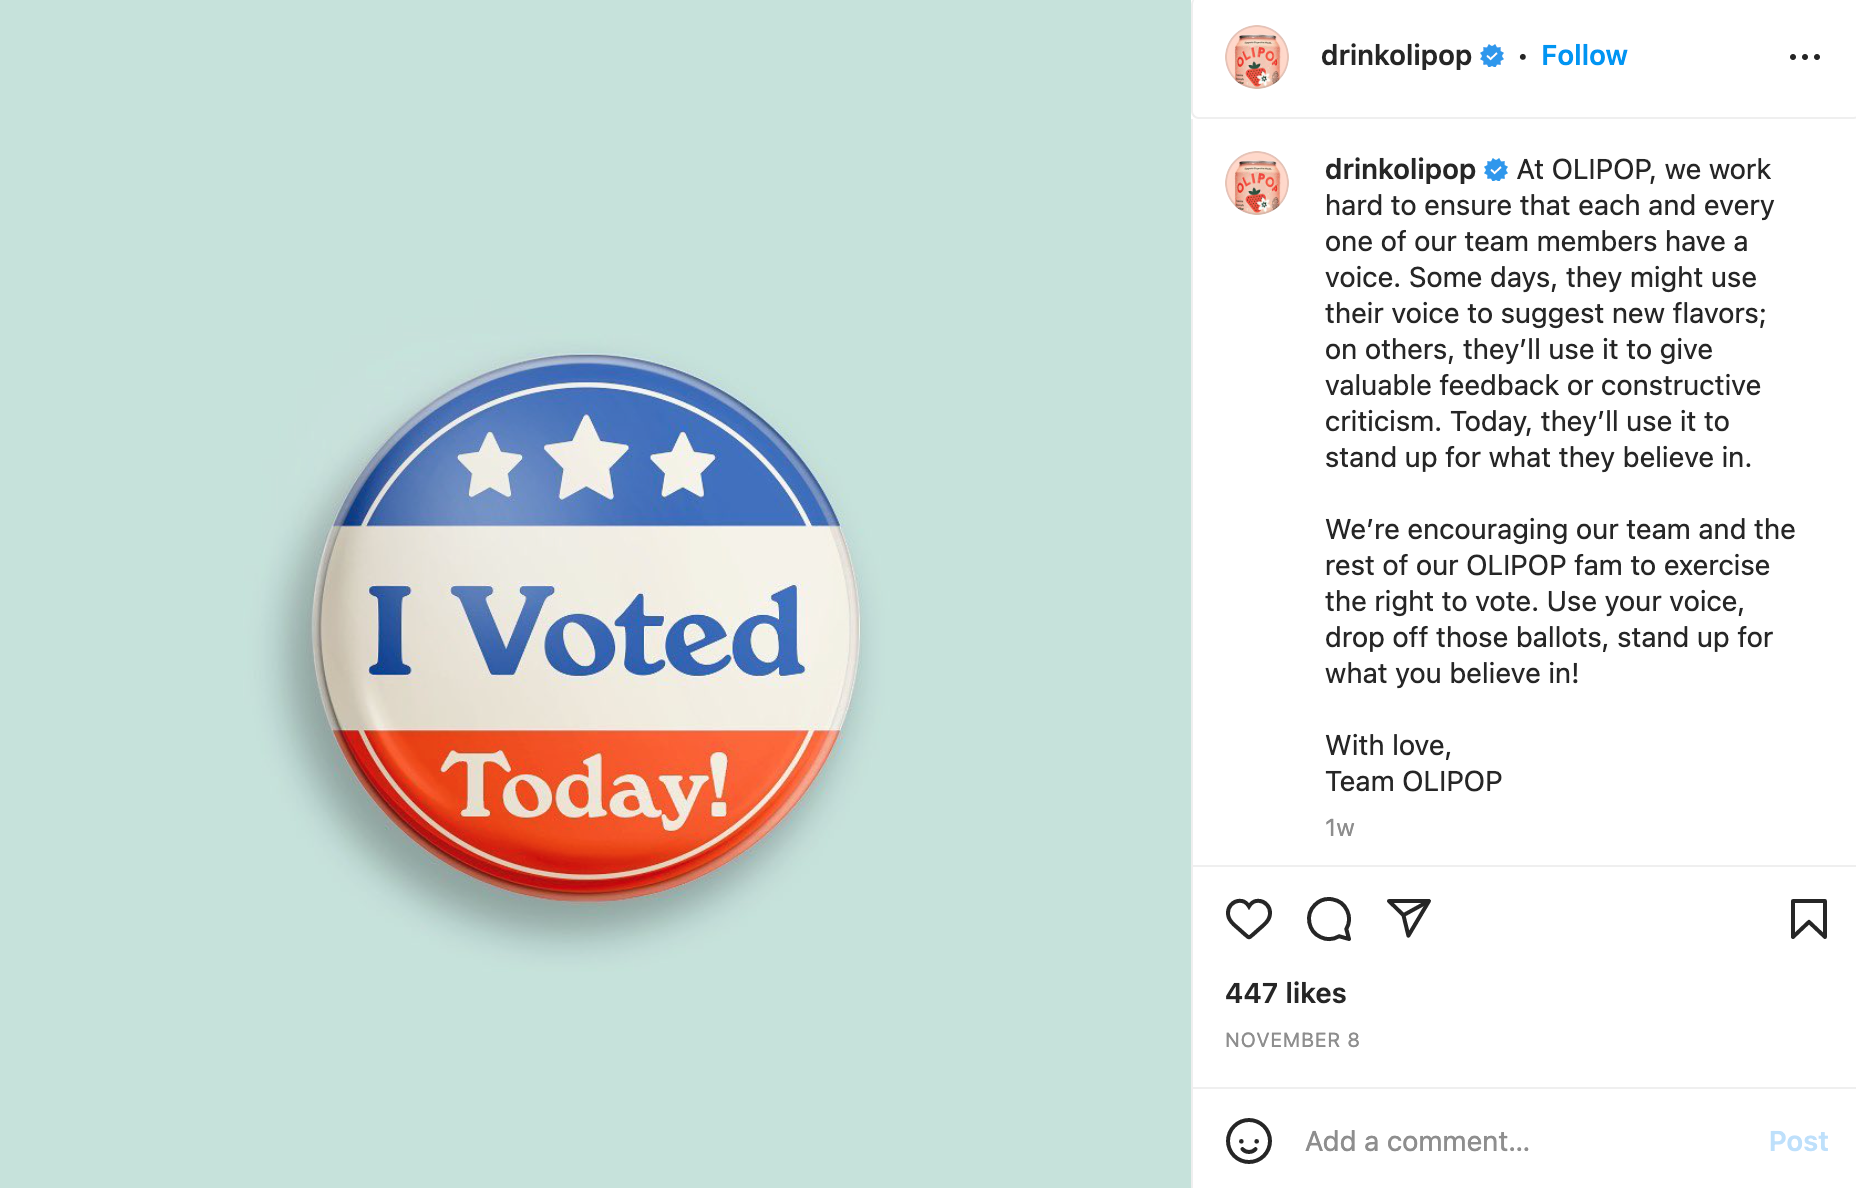
Task: Share the post with the paper plane icon
Action: tap(1409, 918)
